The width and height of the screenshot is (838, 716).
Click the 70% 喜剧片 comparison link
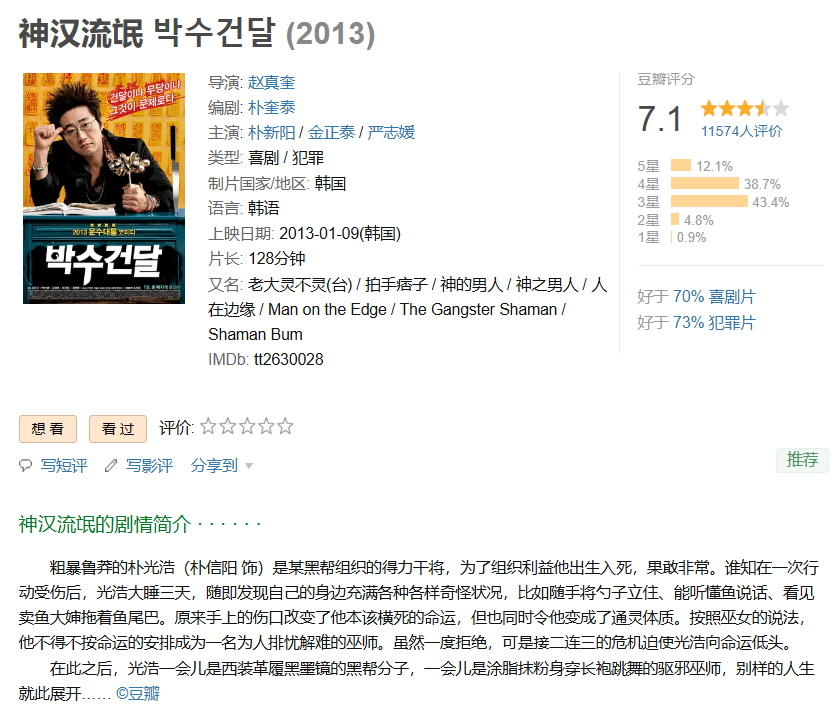click(714, 297)
